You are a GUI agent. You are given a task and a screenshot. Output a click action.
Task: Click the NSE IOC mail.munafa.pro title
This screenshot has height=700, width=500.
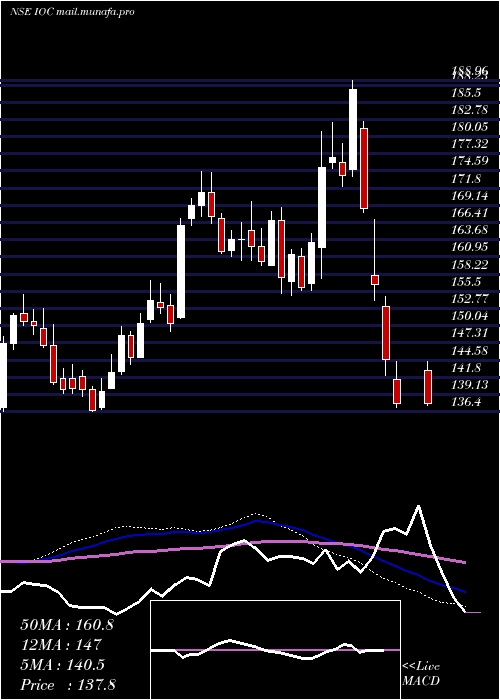[x=72, y=12]
